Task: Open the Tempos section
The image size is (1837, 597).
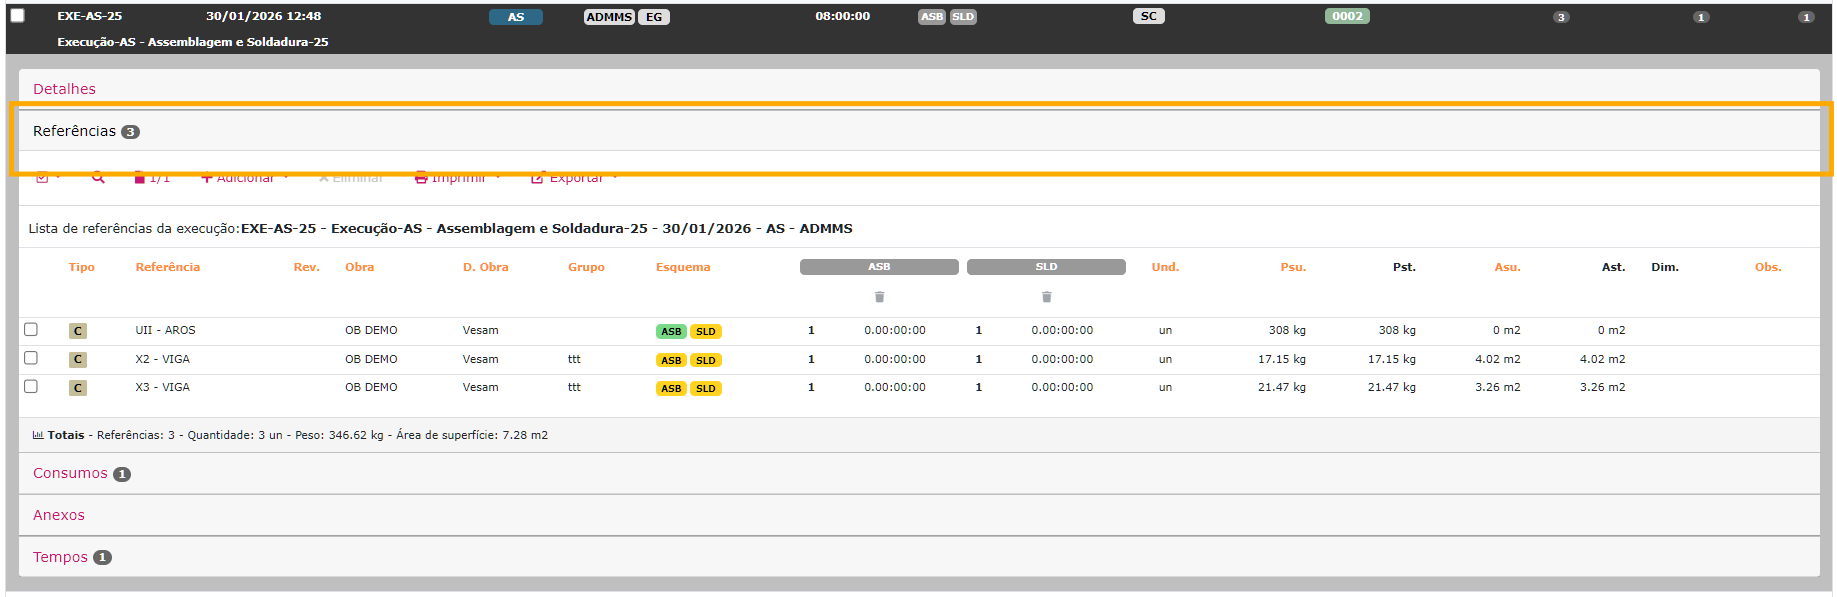Action: (x=60, y=558)
